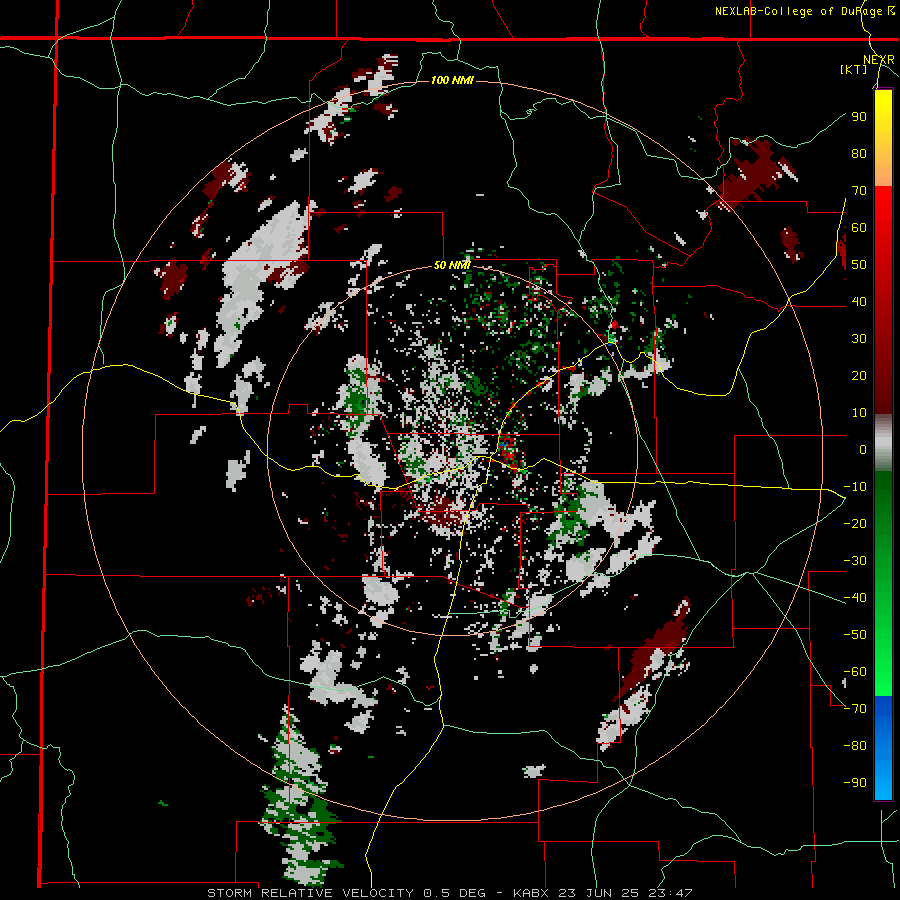Click the gray zero-velocity segment of color bar
Viewport: 900px width, 900px height.
(x=883, y=443)
